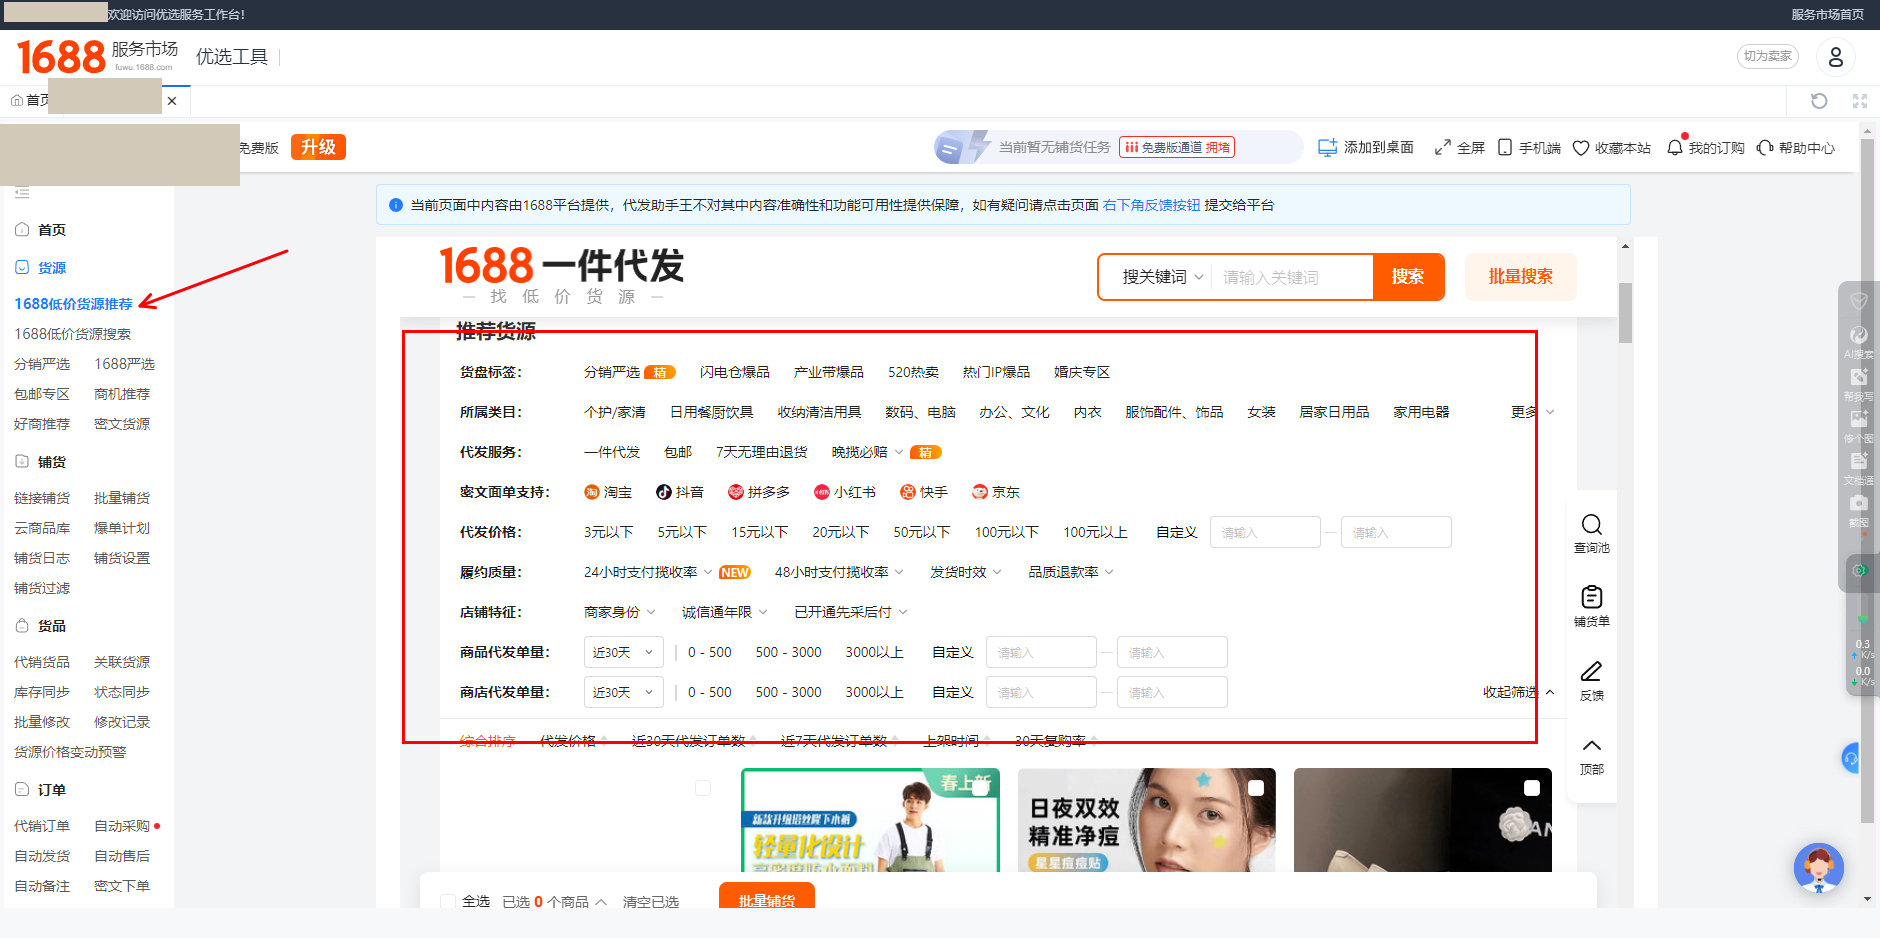Check the 日夜双效 acne product checkbox

click(1256, 788)
